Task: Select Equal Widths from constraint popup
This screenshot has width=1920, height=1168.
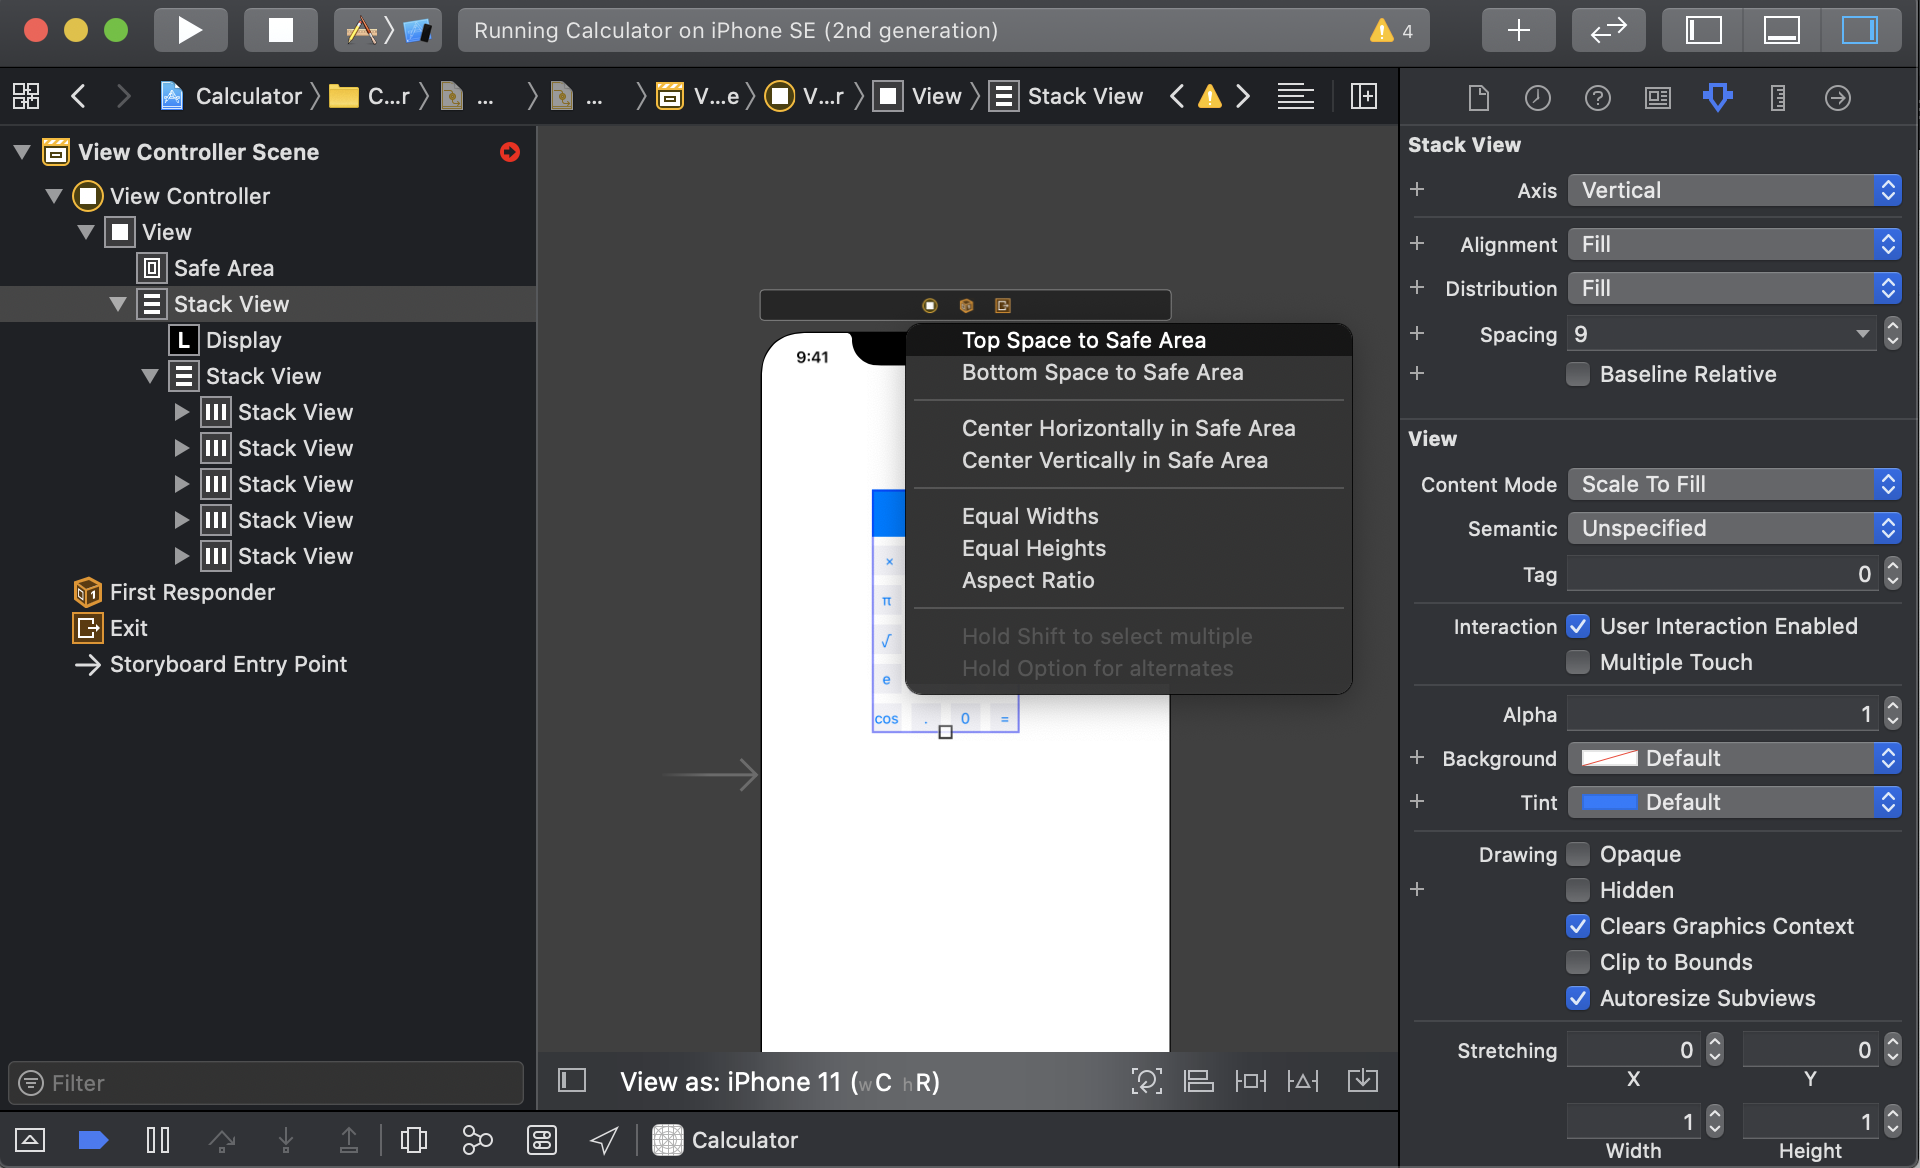Action: [x=1029, y=516]
